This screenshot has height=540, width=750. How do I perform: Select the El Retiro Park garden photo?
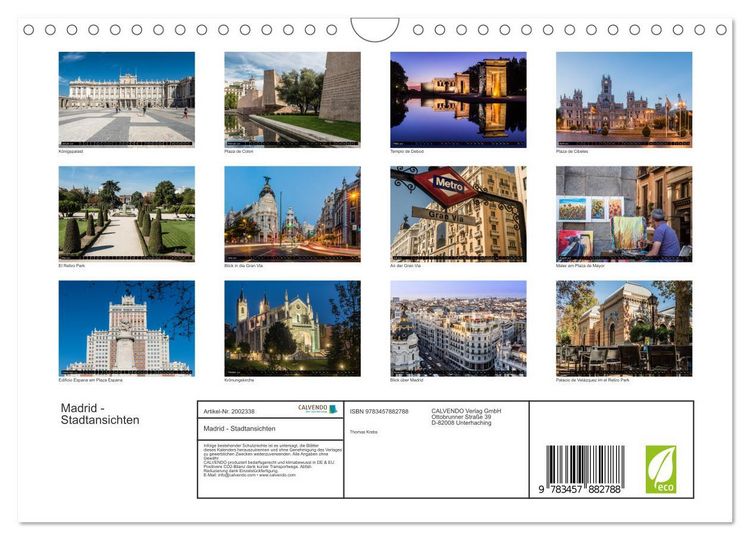click(127, 214)
